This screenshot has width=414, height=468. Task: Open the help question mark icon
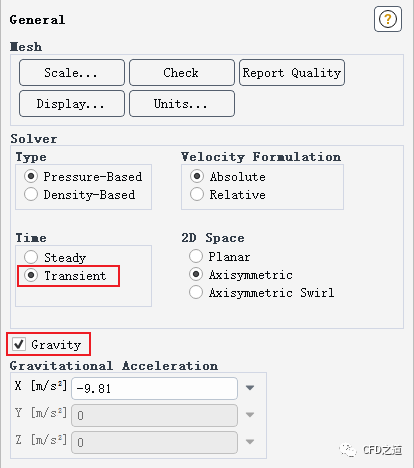[x=388, y=19]
